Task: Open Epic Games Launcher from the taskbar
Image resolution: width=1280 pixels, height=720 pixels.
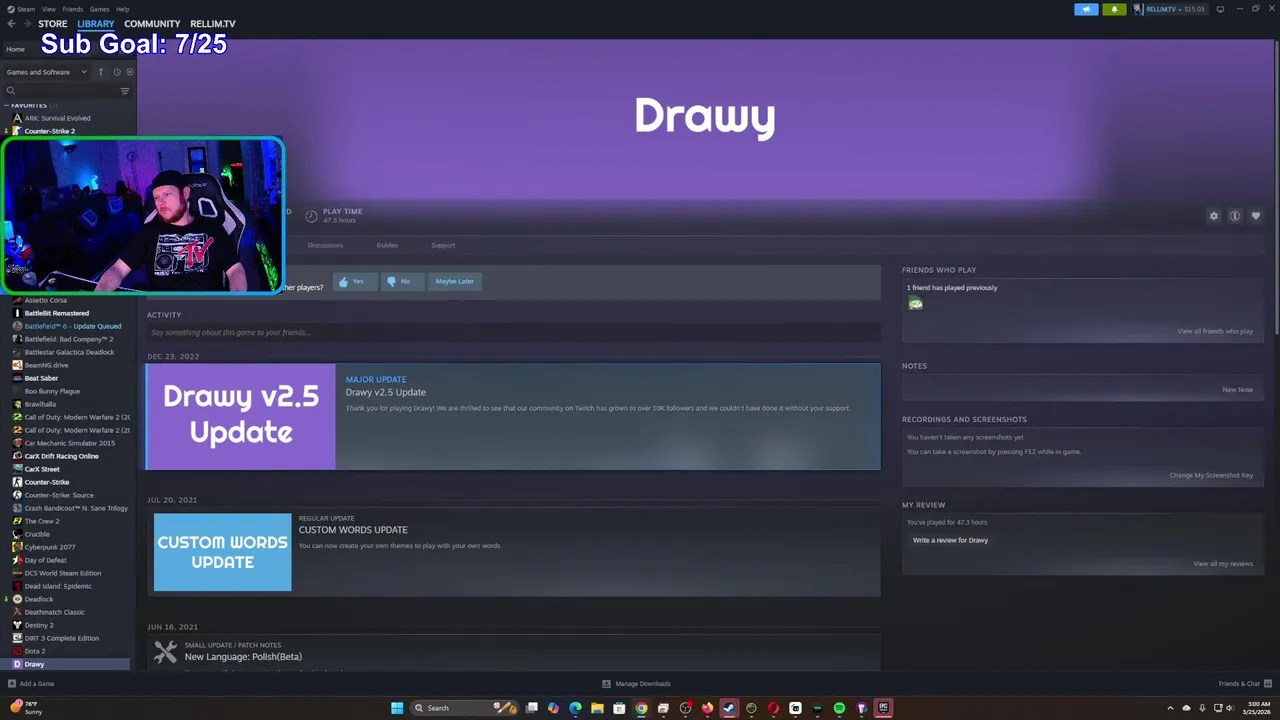Action: pyautogui.click(x=883, y=708)
